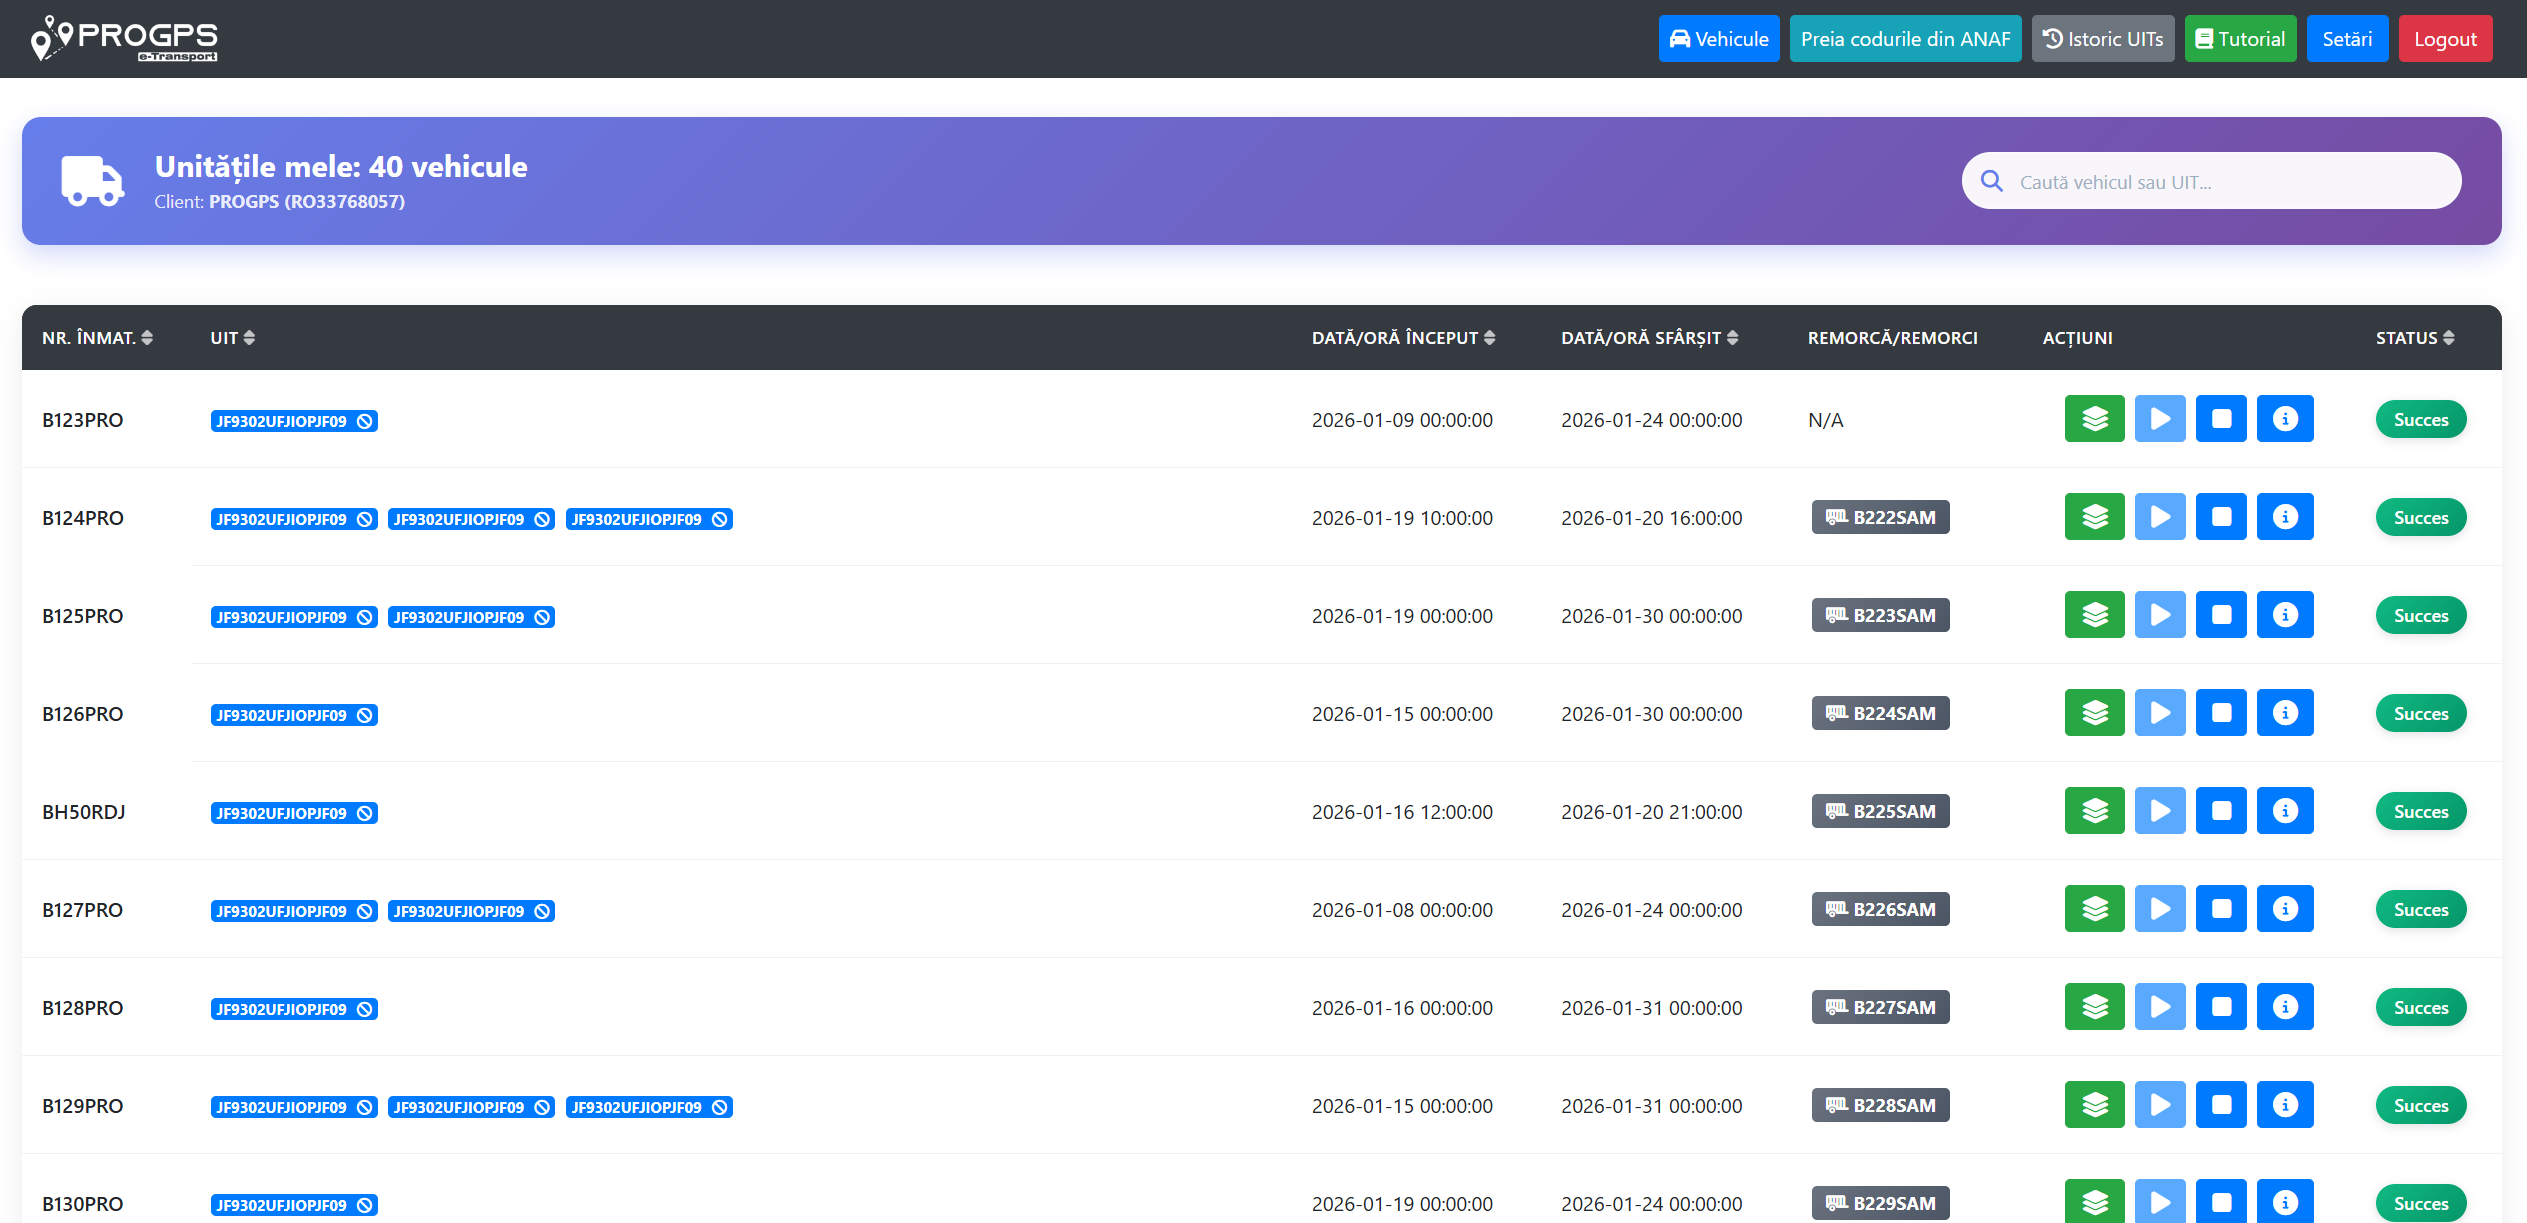Viewport: 2527px width, 1223px height.
Task: Remove UIT code from B123PRO tag
Action: click(x=365, y=421)
